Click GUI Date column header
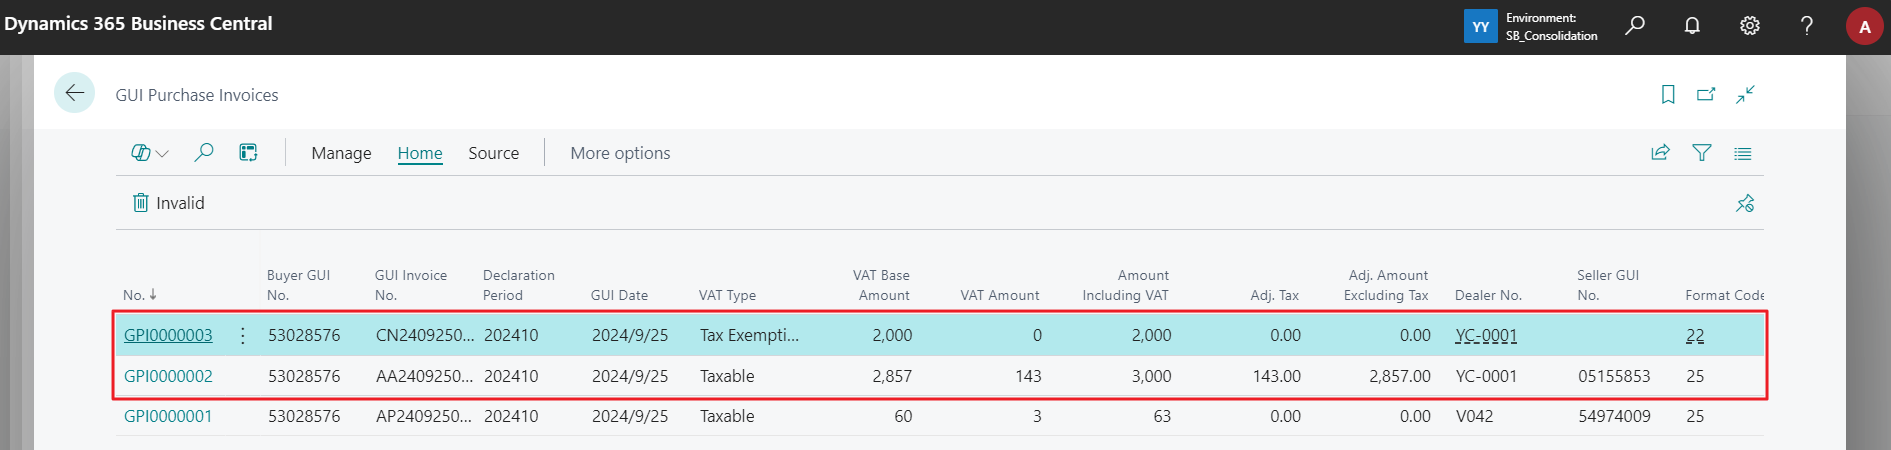 pyautogui.click(x=619, y=295)
